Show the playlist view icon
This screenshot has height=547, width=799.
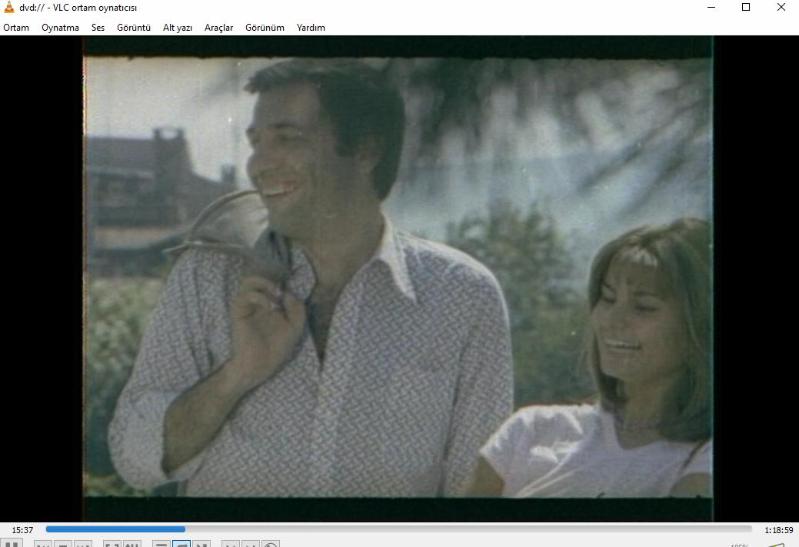tap(161, 544)
